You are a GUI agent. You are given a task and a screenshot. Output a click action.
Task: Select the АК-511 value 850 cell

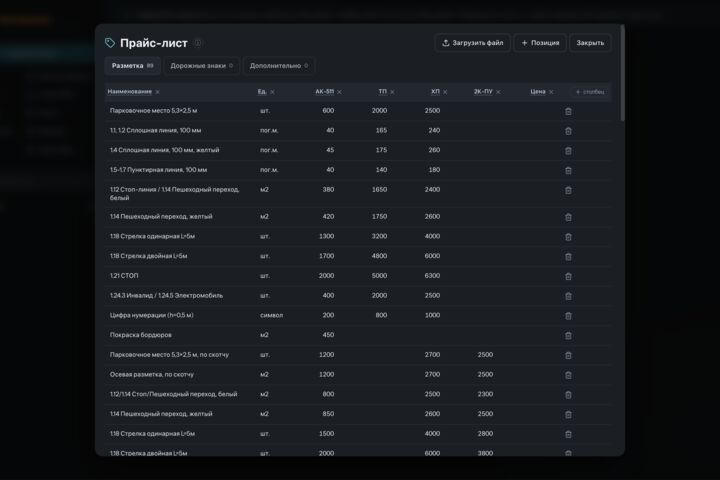(x=328, y=414)
